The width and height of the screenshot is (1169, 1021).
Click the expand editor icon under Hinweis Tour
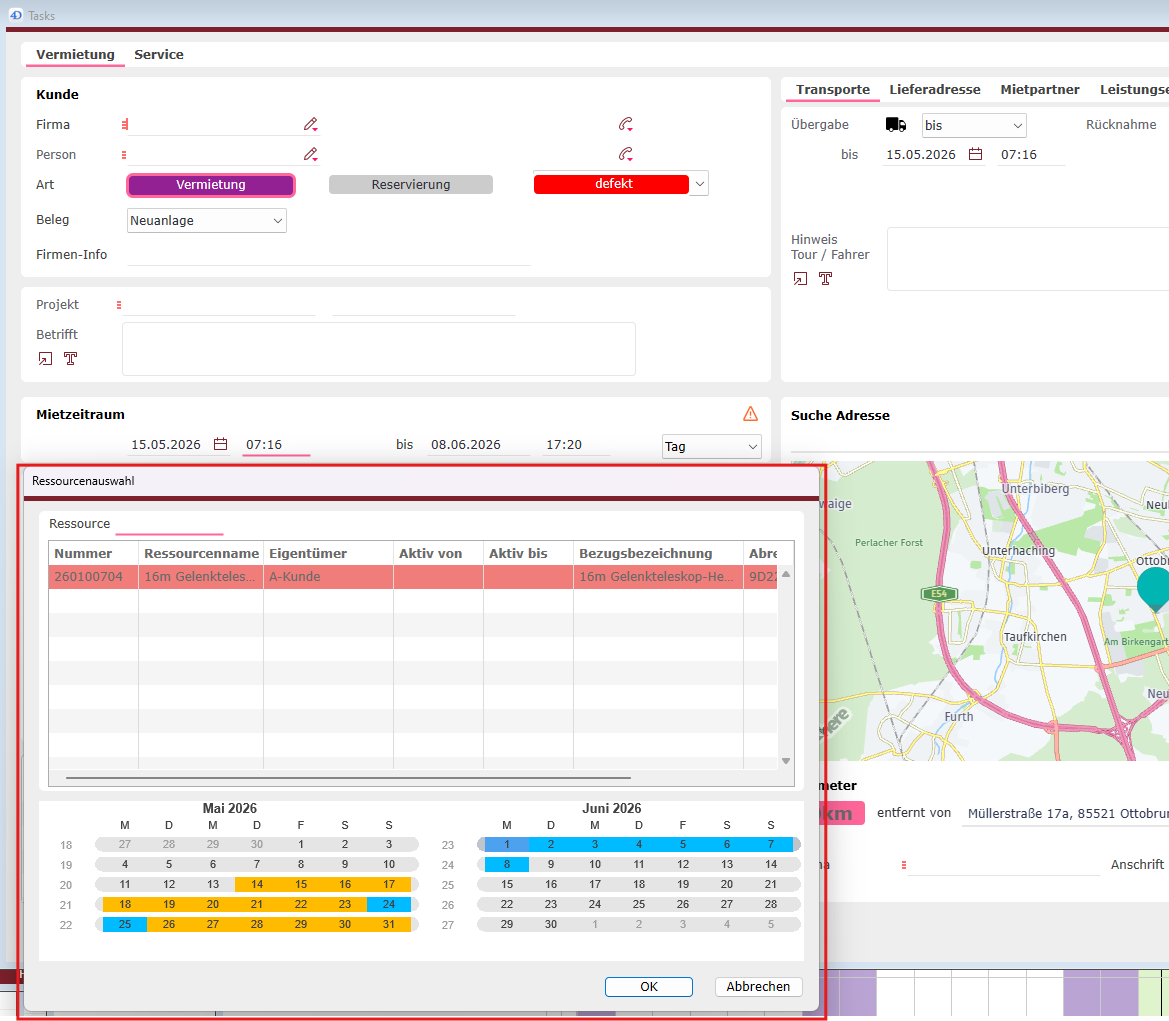point(800,279)
